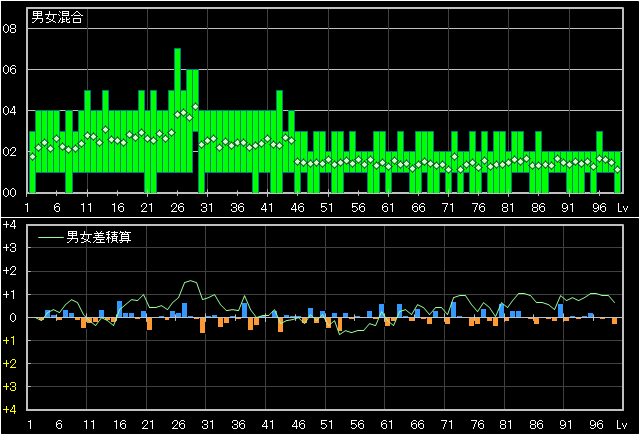This screenshot has height=435, width=640.
Task: Click the green line sample in 男女差積算 legend
Action: pyautogui.click(x=51, y=237)
